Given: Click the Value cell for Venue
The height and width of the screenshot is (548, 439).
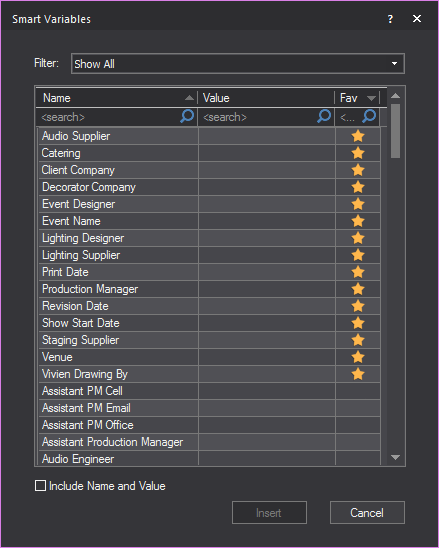Looking at the screenshot, I should 267,357.
